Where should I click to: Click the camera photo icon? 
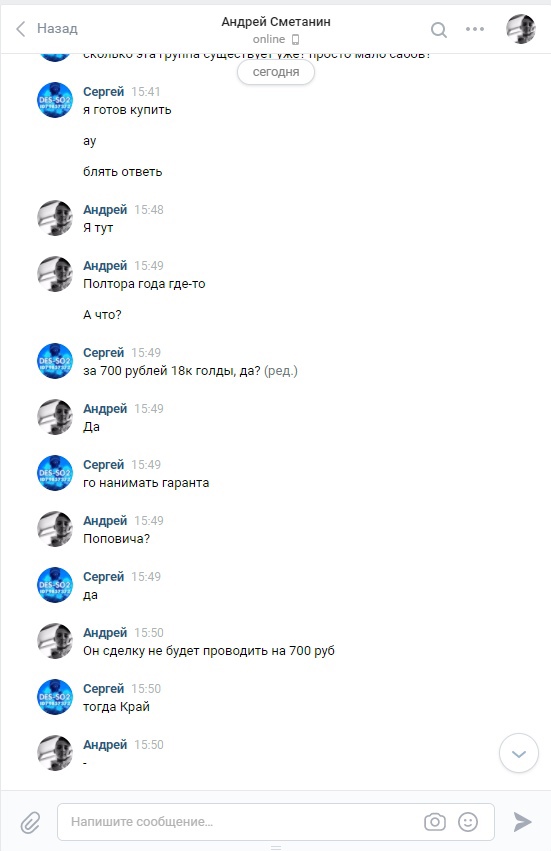click(x=435, y=822)
